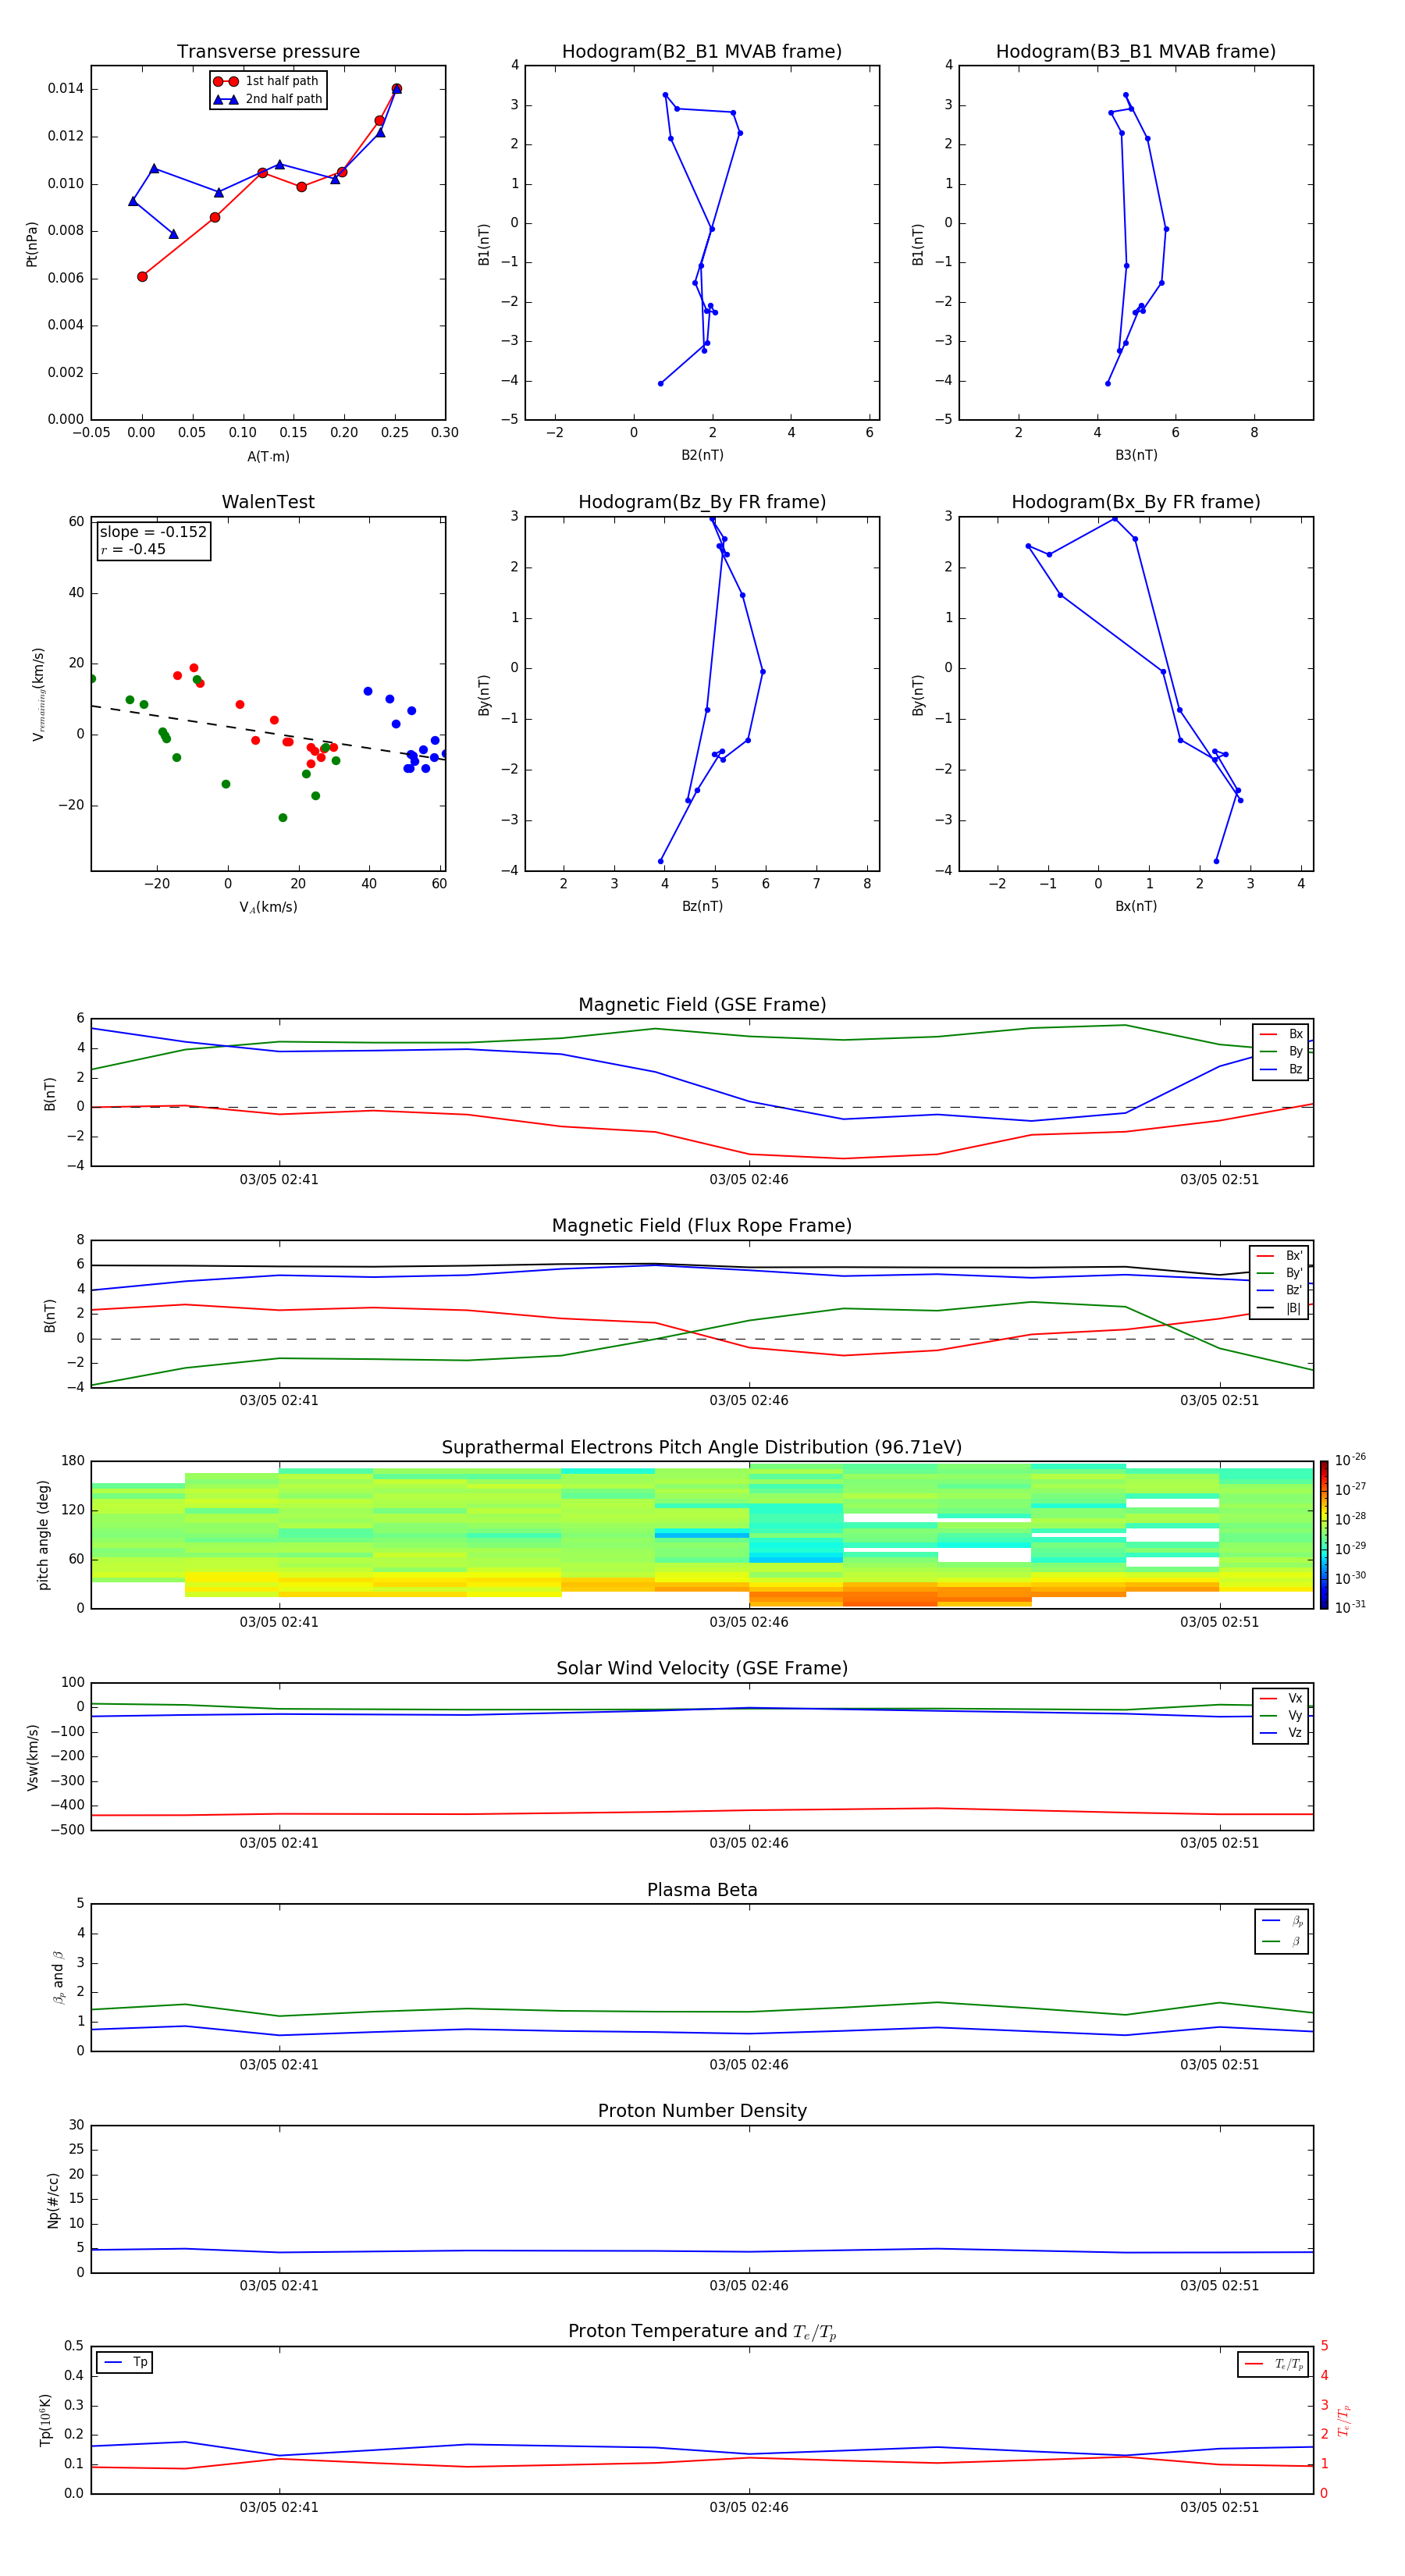Select the "Np(#/cc)" y-axis label
This screenshot has width=1405, height=2576.
click(x=53, y=2200)
